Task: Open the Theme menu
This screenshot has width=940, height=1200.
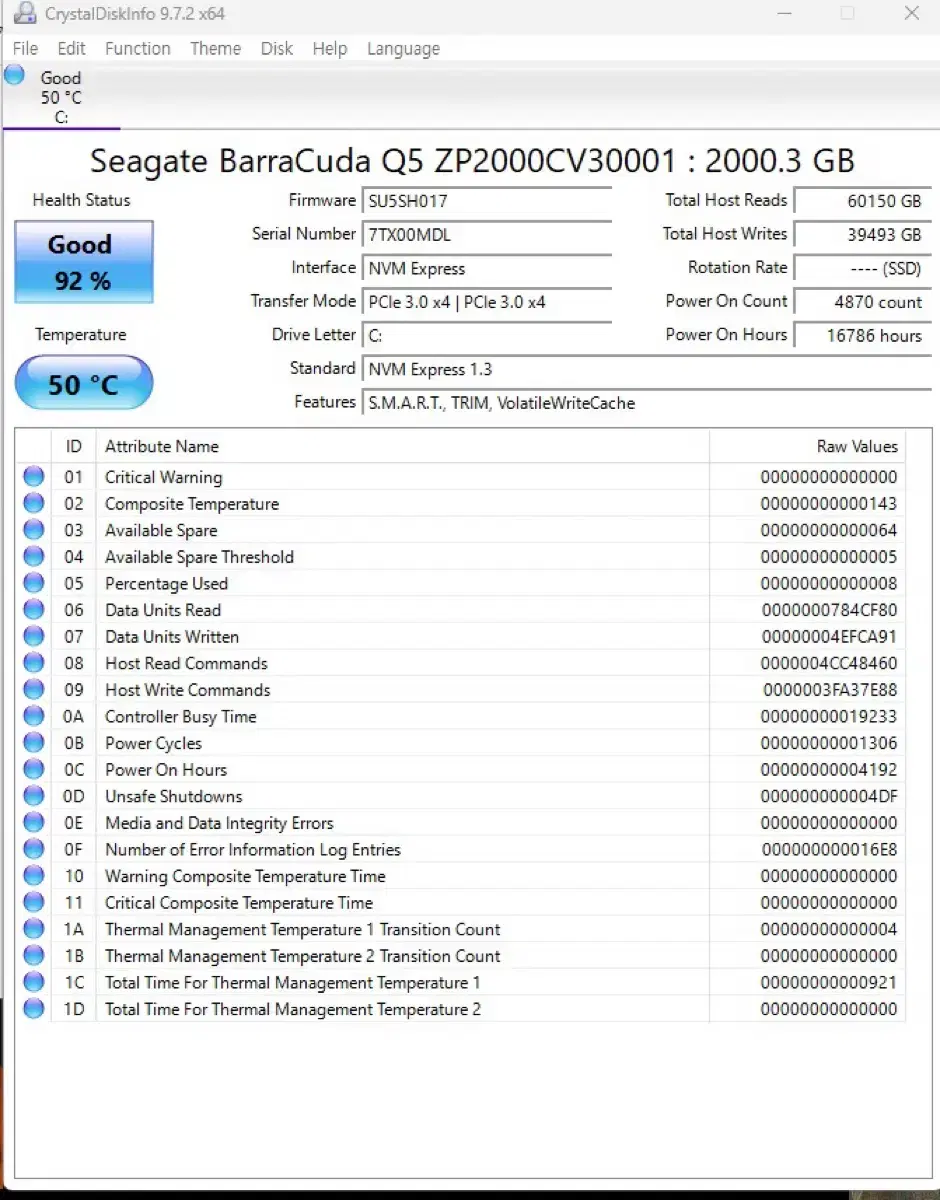Action: [x=215, y=48]
